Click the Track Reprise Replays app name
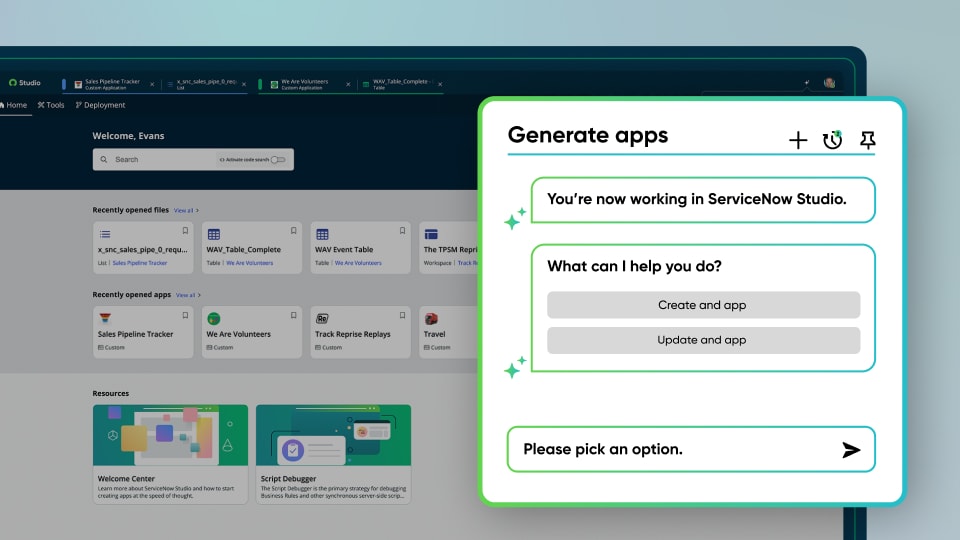 tap(353, 334)
